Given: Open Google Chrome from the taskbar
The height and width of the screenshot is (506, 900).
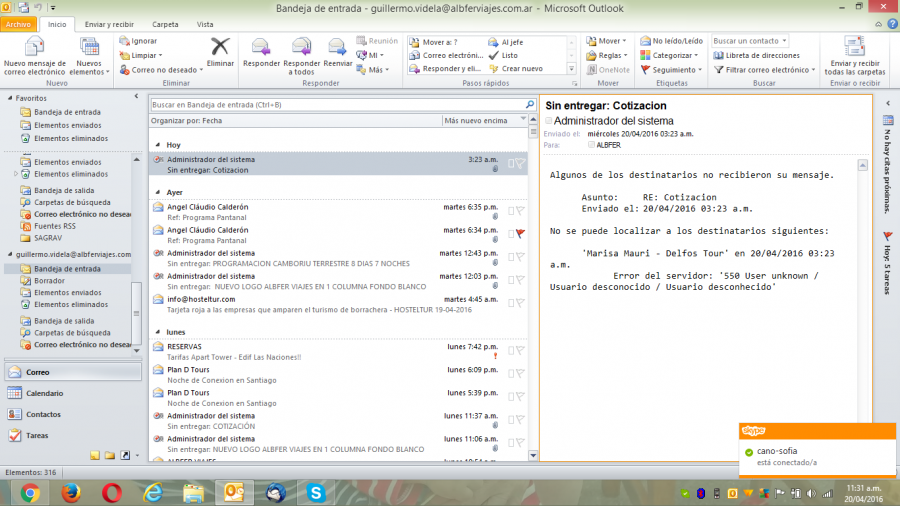Looking at the screenshot, I should [30, 493].
